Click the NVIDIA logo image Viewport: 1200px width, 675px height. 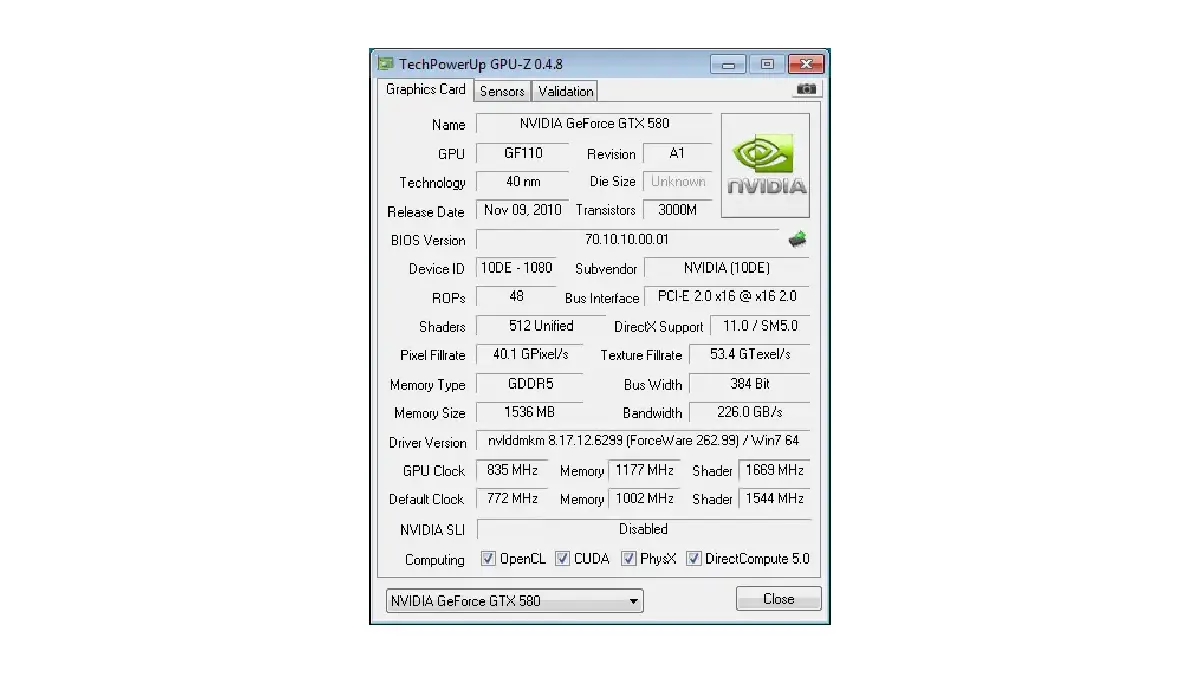click(766, 165)
